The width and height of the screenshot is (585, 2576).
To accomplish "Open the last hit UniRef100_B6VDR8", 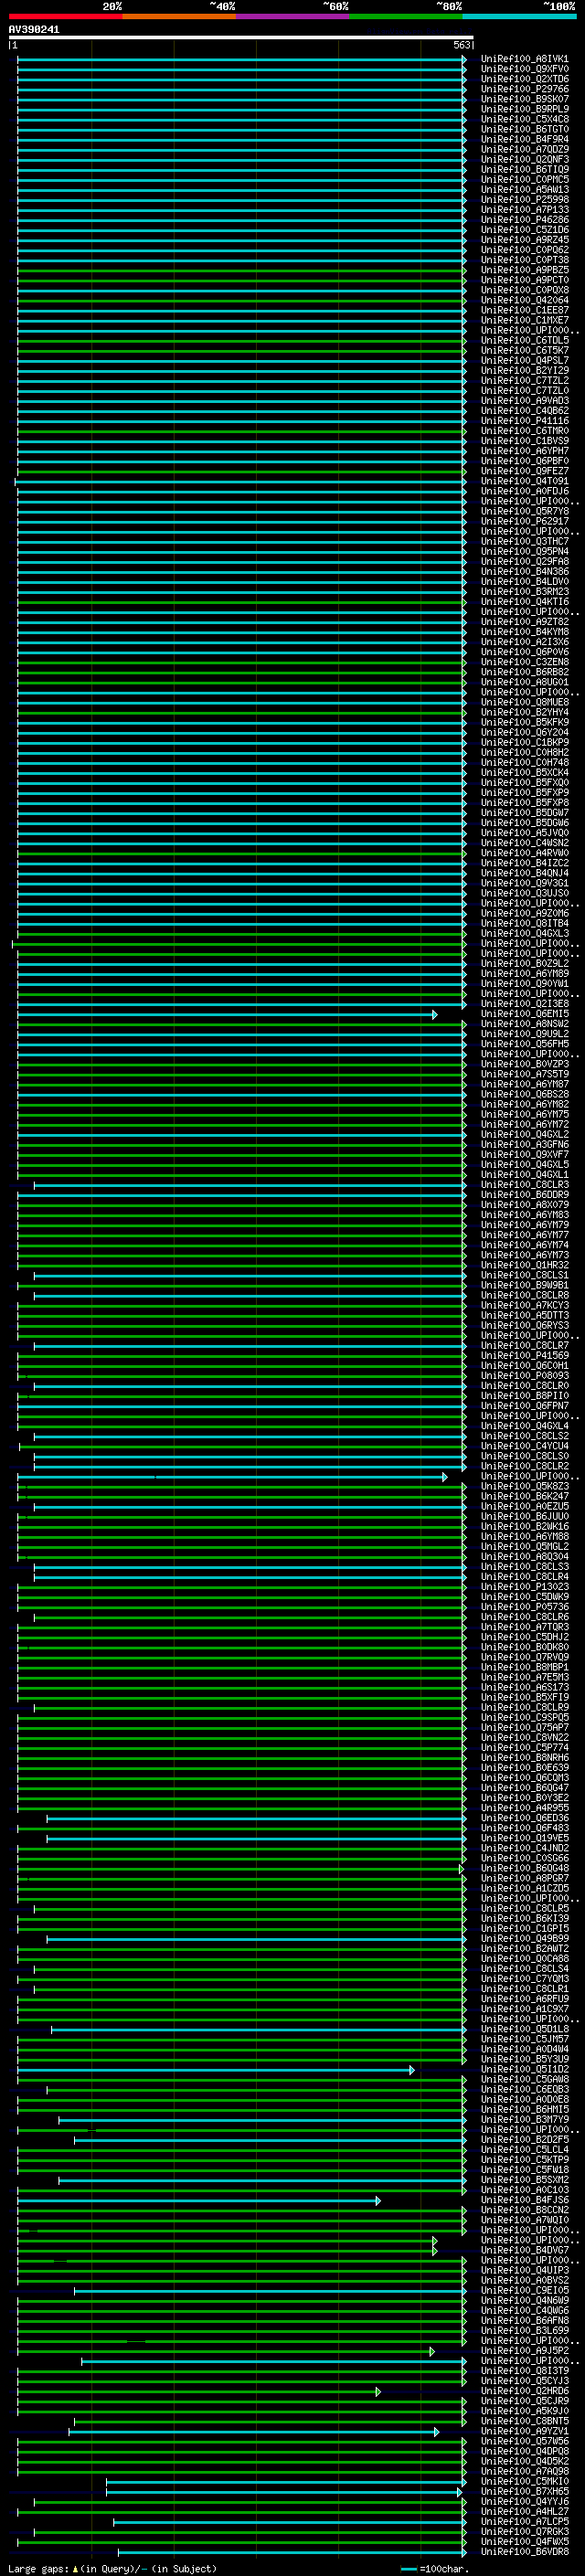I will point(524,2552).
